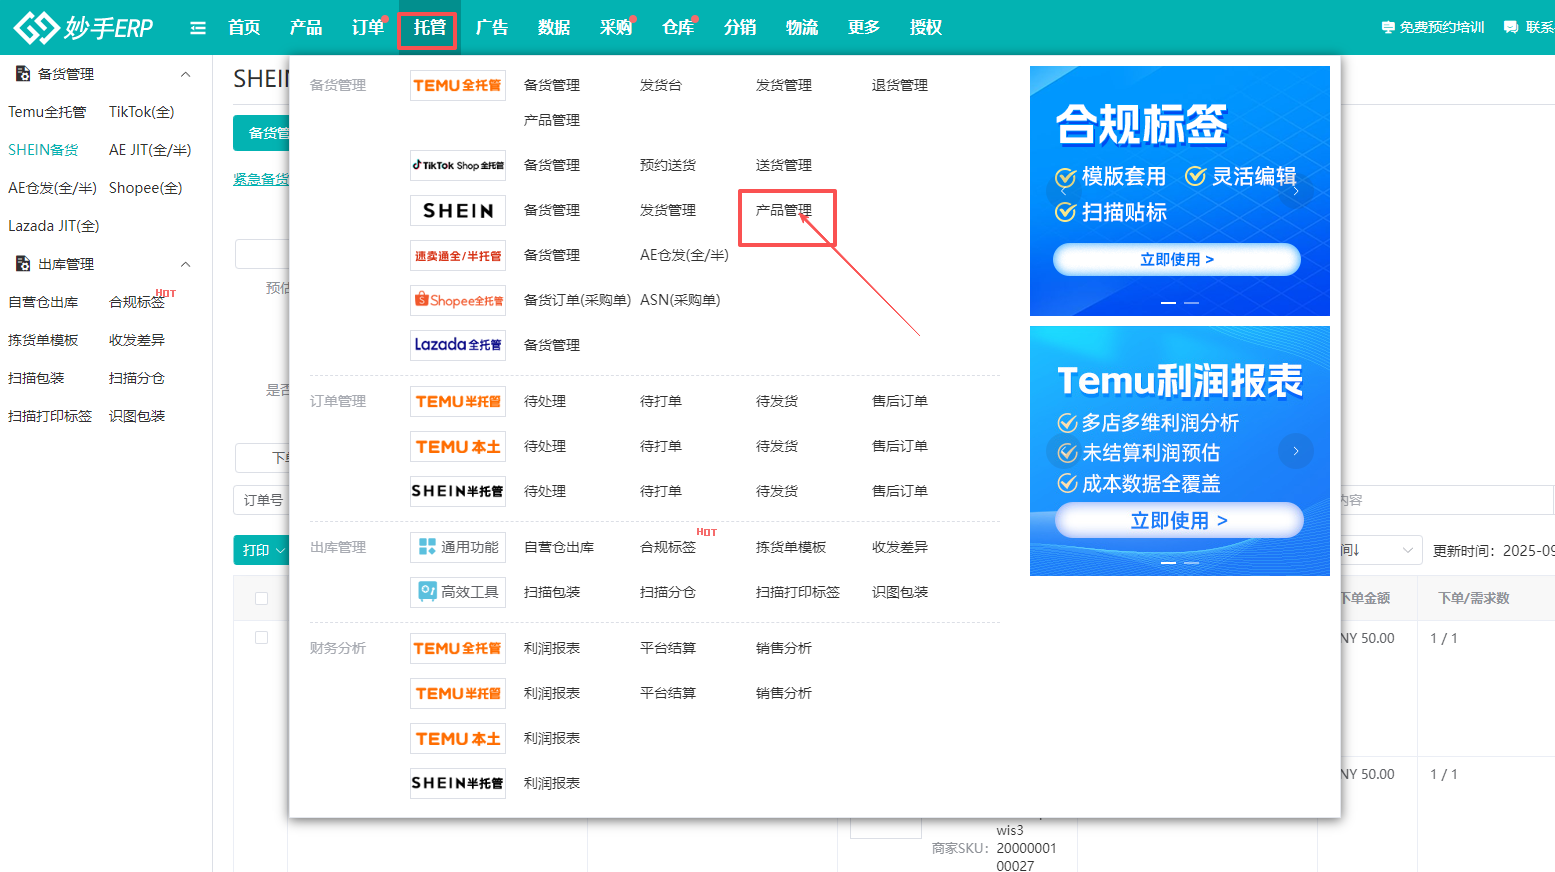Click 立即使用 on 合规标签 banner
Viewport: 1555px width, 872px height.
click(1177, 259)
